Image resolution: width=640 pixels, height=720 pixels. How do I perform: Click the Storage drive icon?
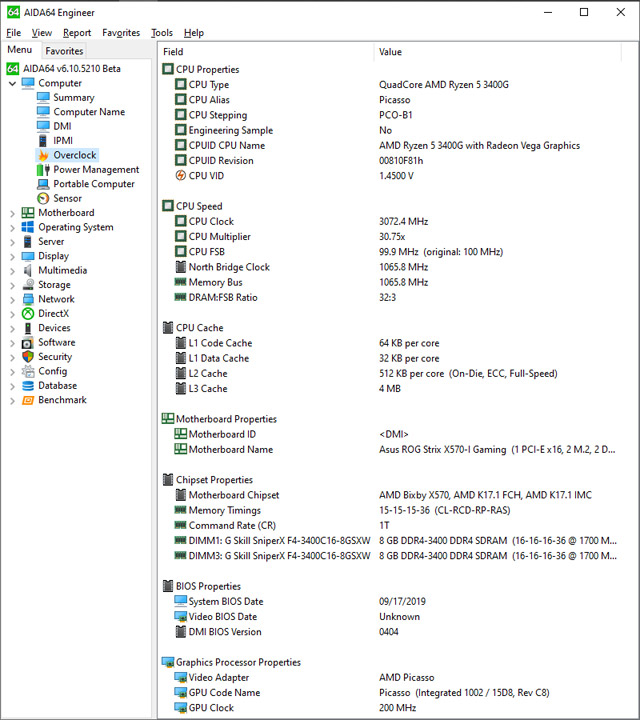tap(28, 285)
